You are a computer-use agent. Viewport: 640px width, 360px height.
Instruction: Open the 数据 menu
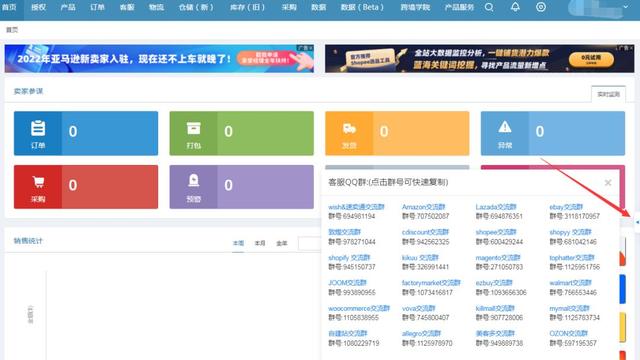[x=318, y=7]
